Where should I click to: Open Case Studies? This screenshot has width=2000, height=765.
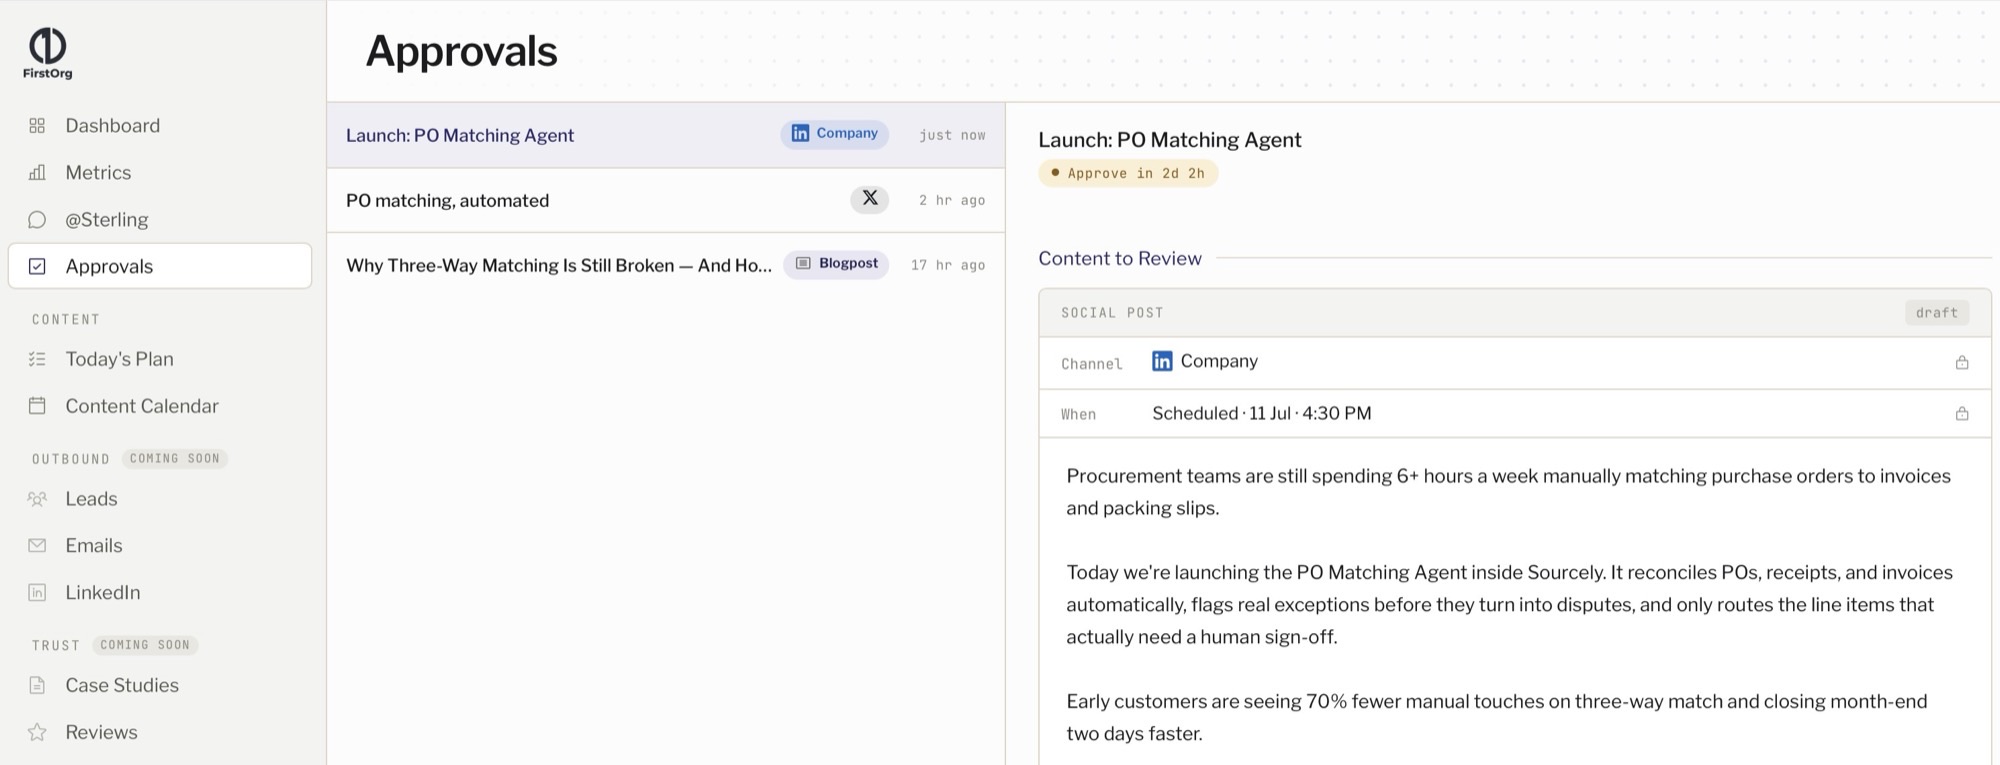pos(160,686)
